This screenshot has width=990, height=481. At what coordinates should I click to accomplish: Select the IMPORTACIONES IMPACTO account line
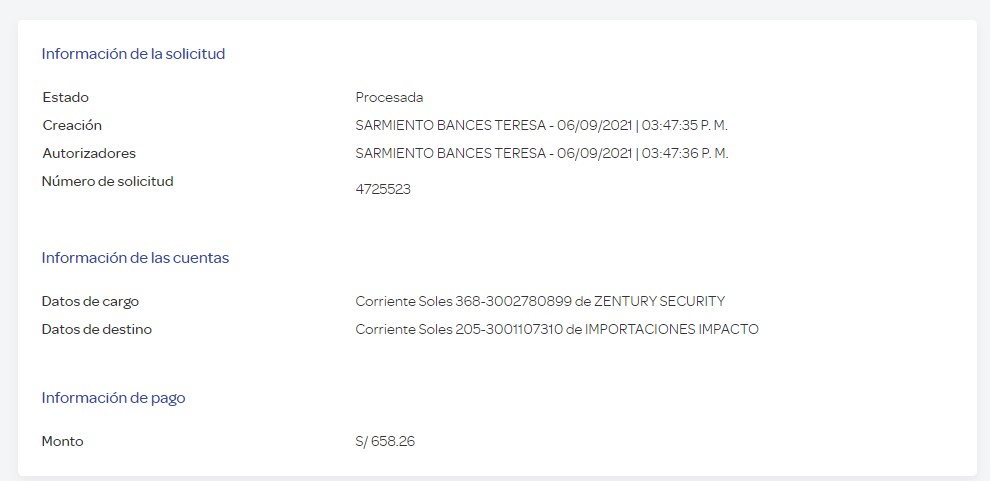pos(557,329)
